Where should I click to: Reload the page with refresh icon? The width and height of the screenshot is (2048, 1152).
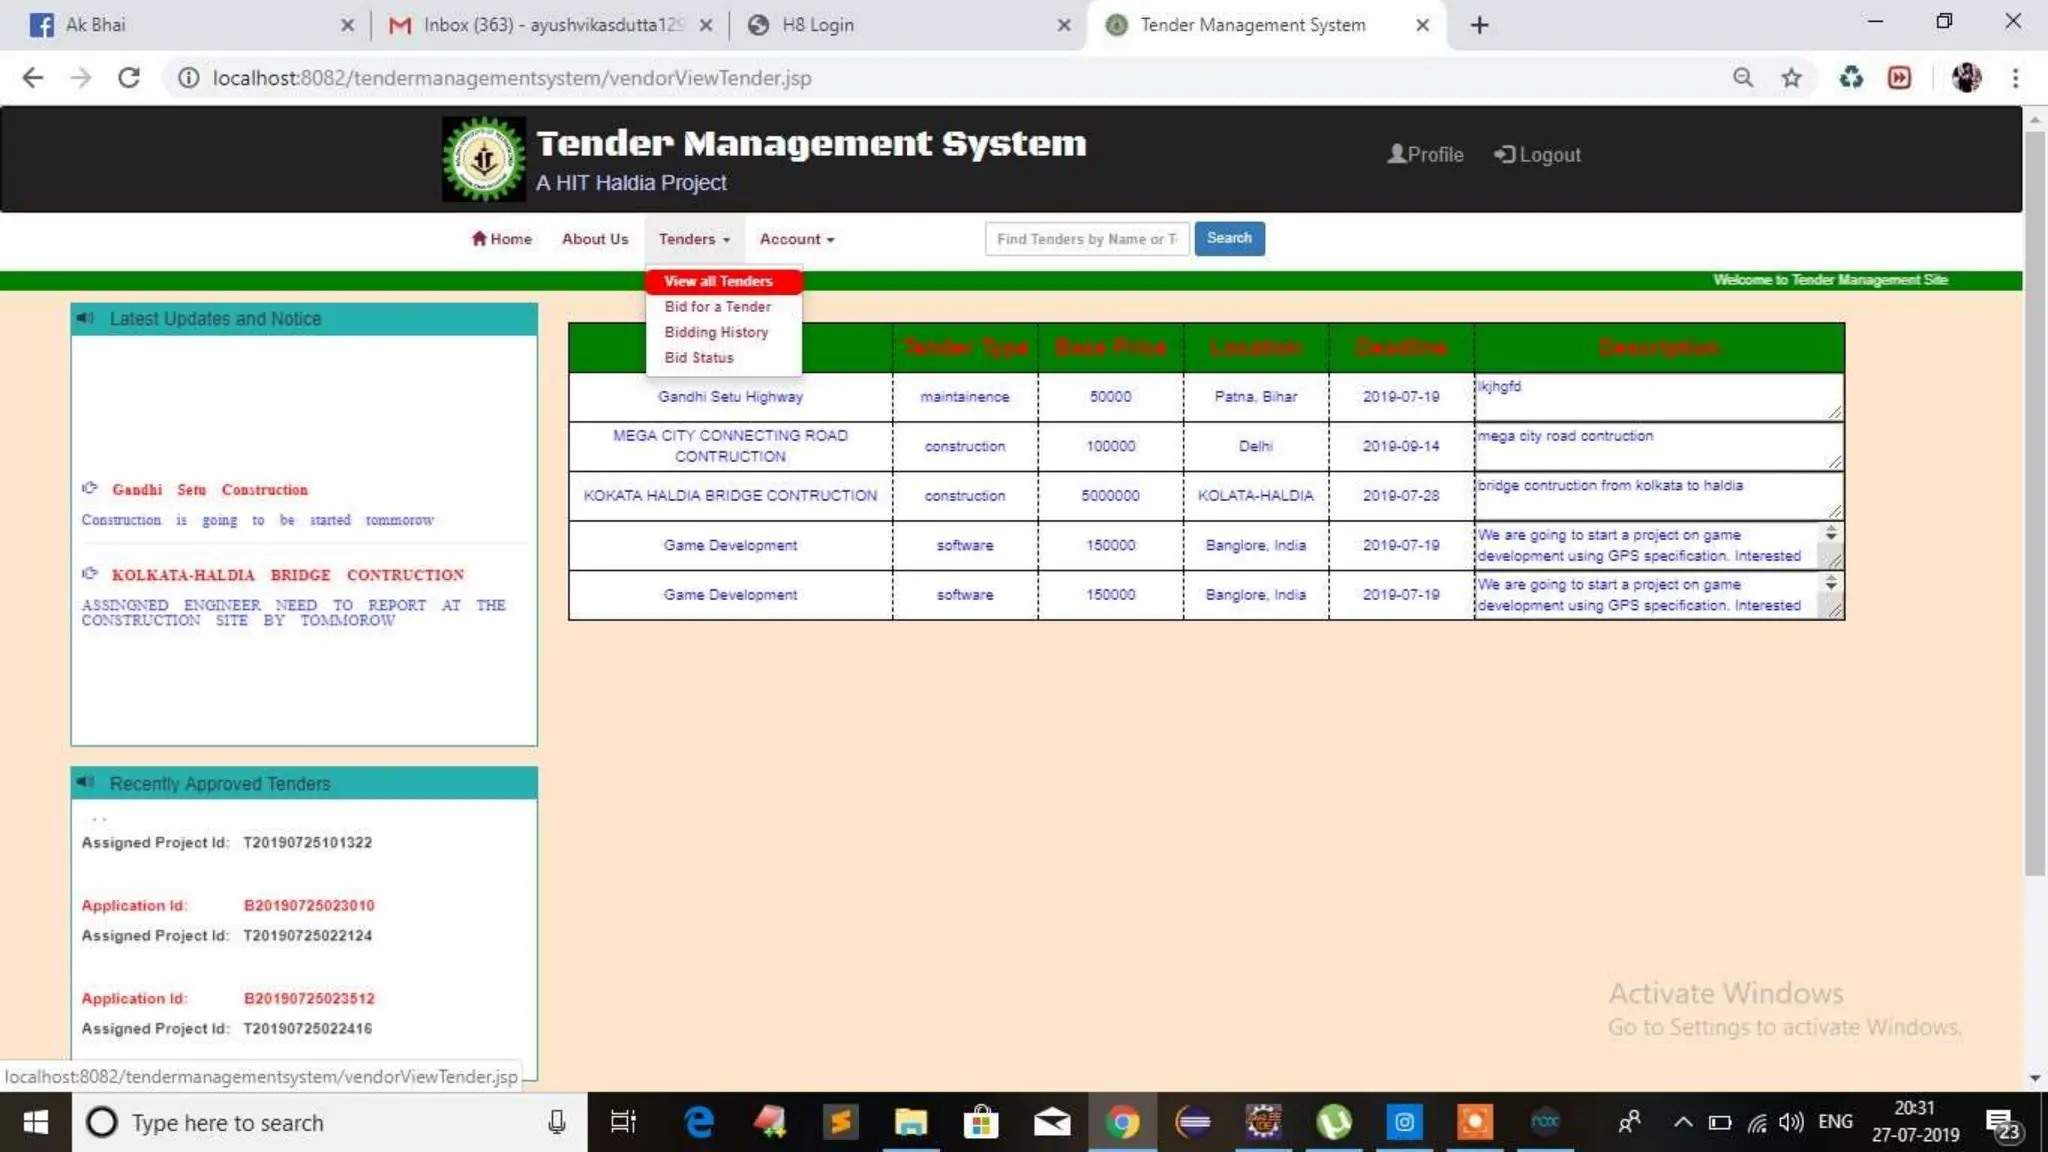click(128, 78)
